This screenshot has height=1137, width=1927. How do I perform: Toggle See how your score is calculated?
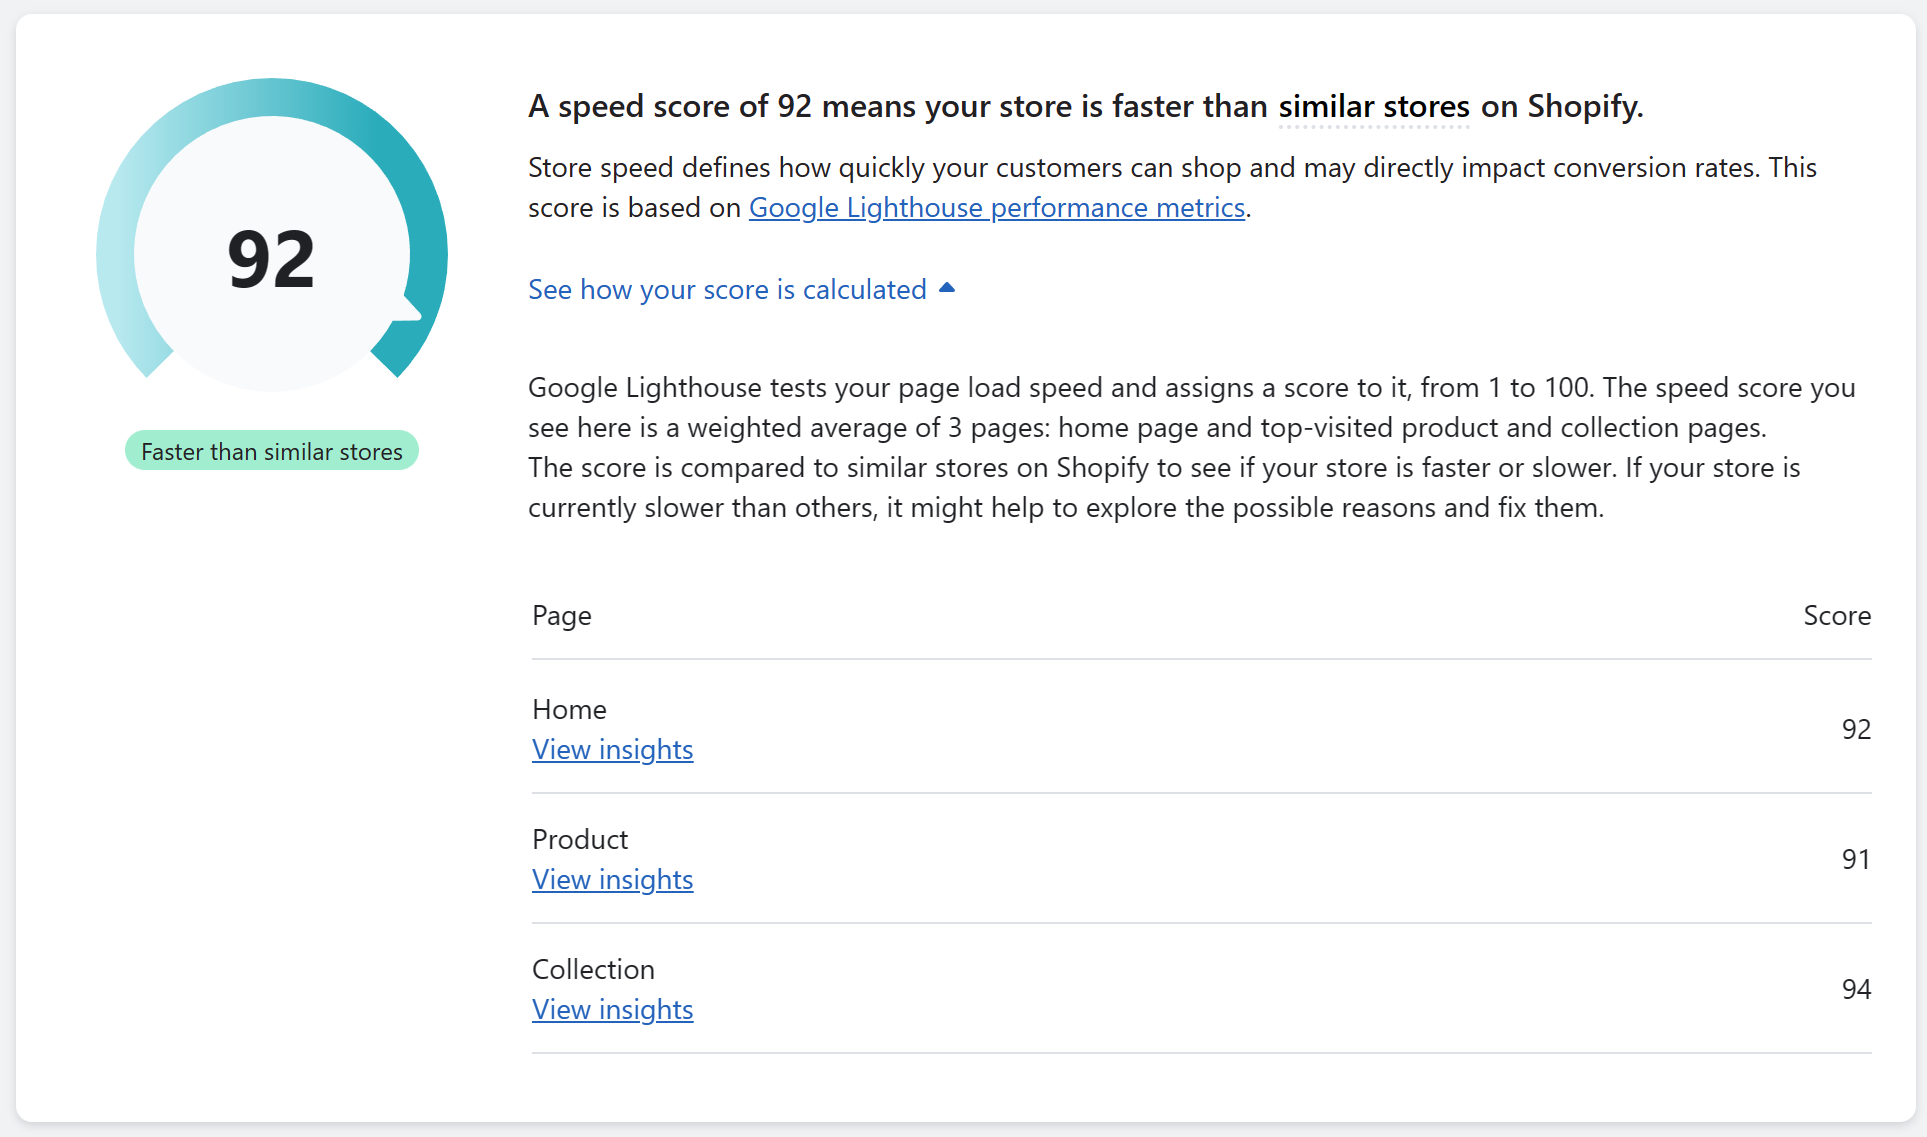[727, 289]
